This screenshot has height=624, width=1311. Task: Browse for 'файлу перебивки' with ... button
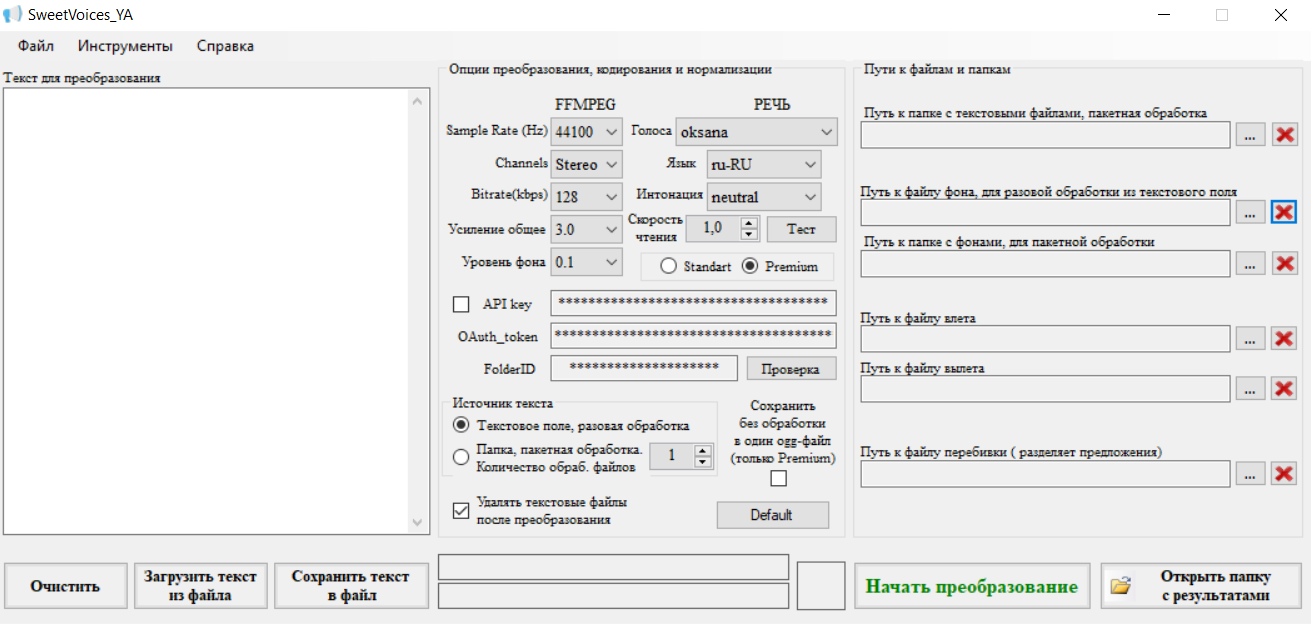1250,474
